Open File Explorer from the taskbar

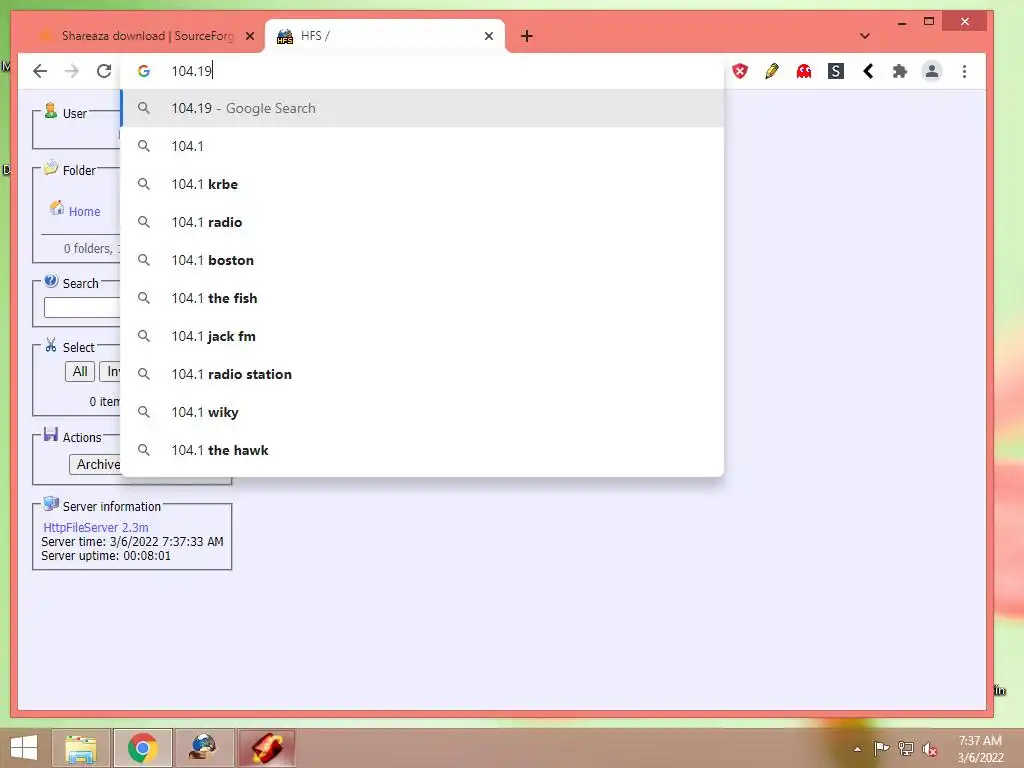point(82,748)
